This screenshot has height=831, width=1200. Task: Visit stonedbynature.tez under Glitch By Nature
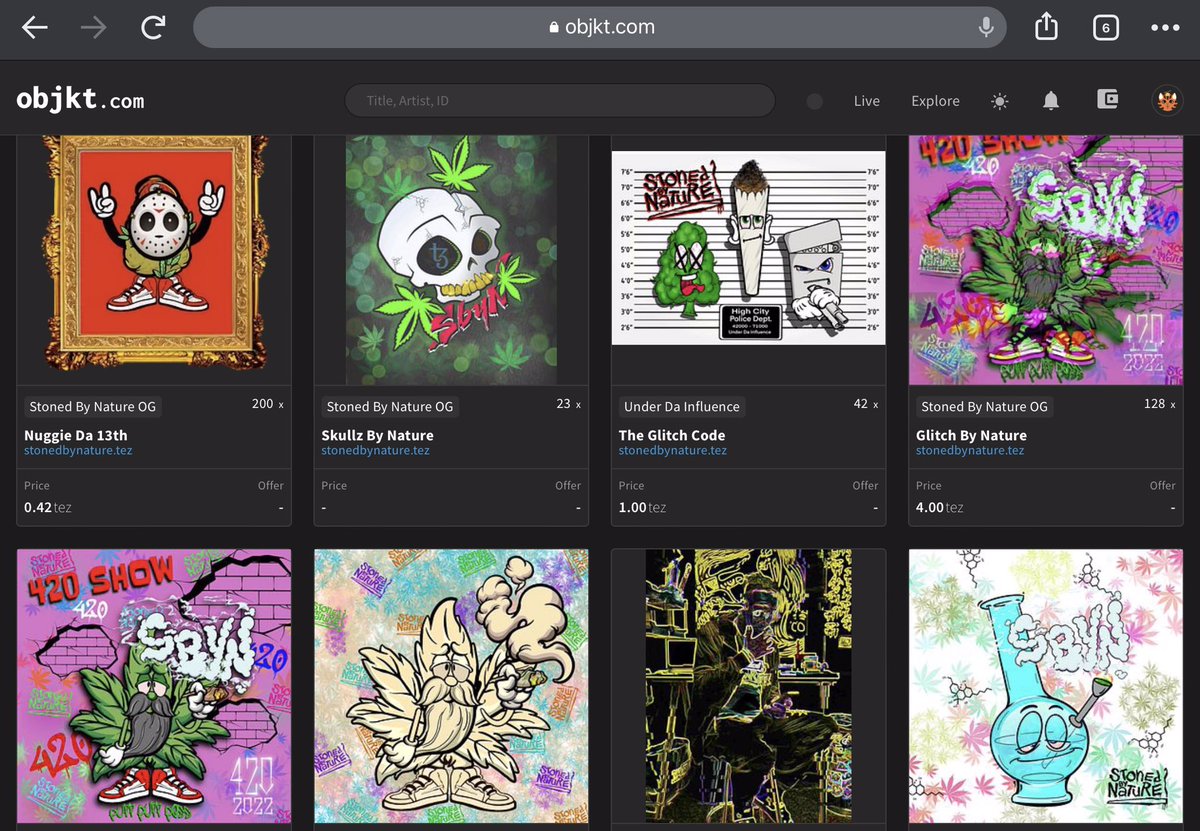[x=970, y=451]
